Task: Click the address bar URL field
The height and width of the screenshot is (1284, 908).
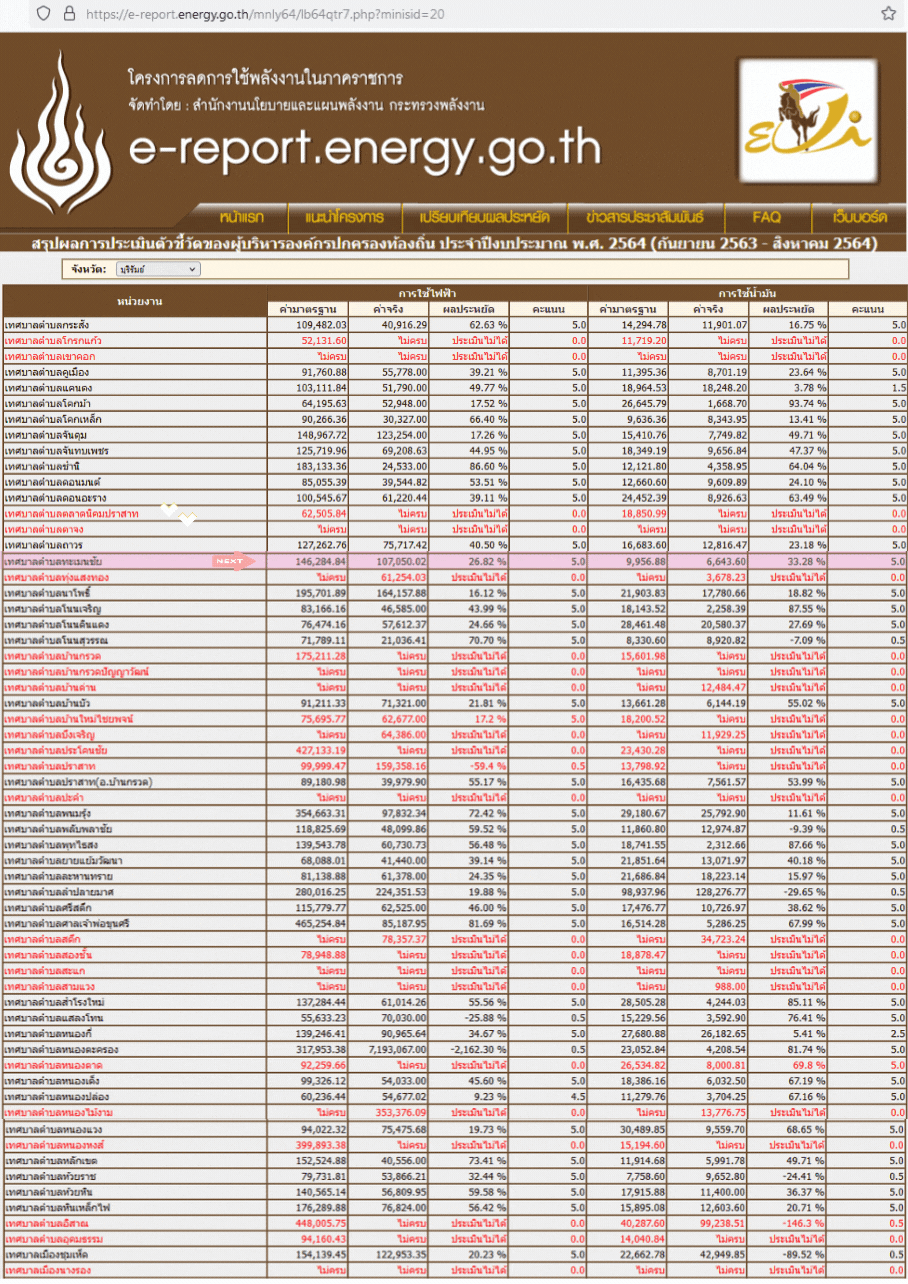Action: (265, 14)
